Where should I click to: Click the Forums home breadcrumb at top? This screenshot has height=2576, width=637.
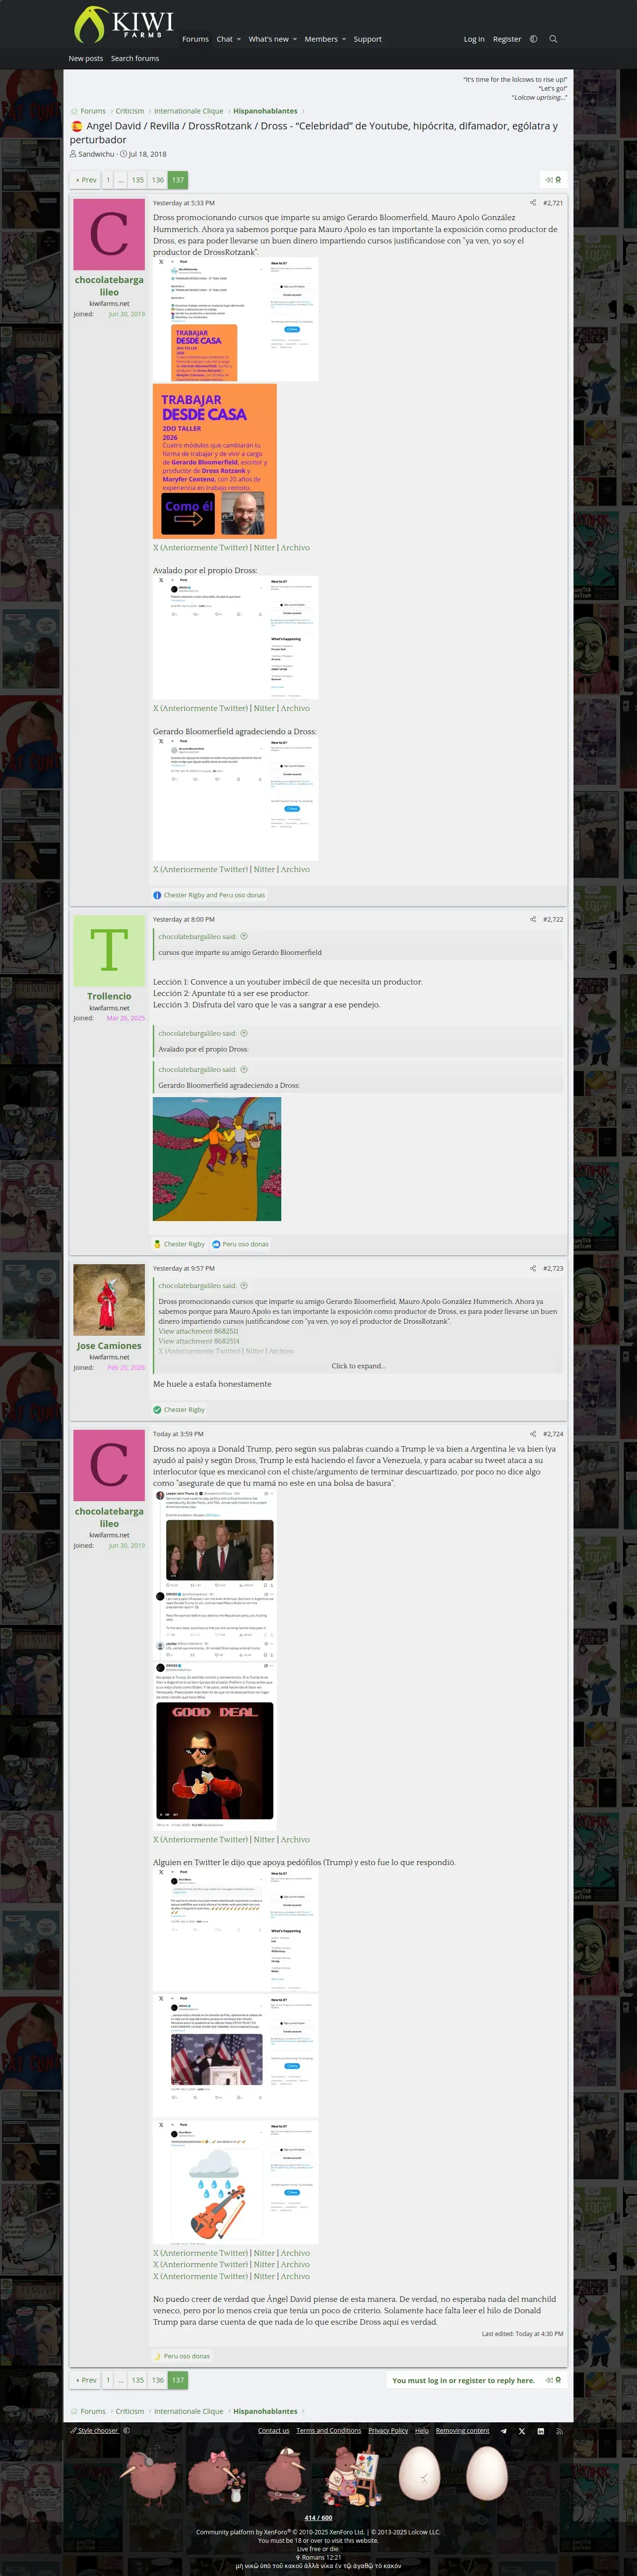(x=88, y=111)
